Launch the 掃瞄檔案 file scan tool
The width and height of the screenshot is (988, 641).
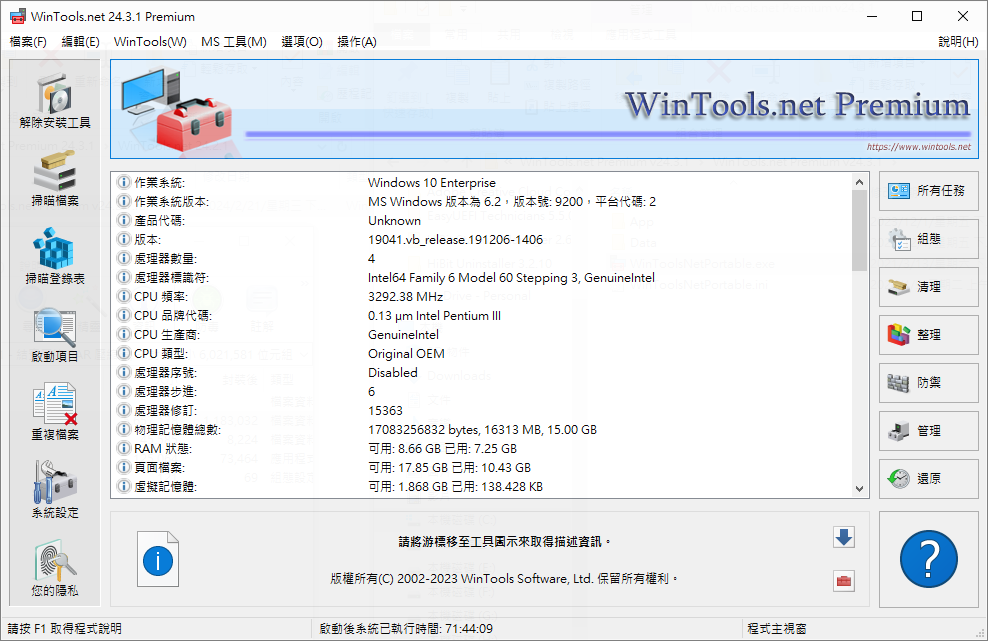55,179
